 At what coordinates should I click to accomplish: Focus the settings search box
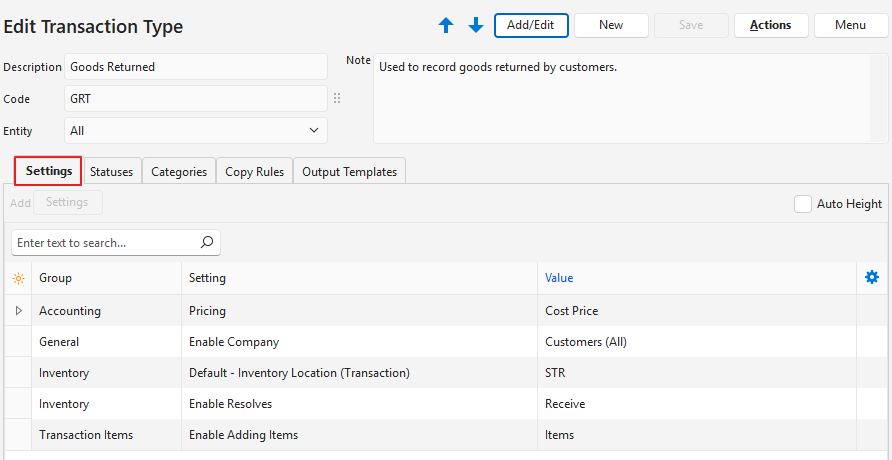103,243
